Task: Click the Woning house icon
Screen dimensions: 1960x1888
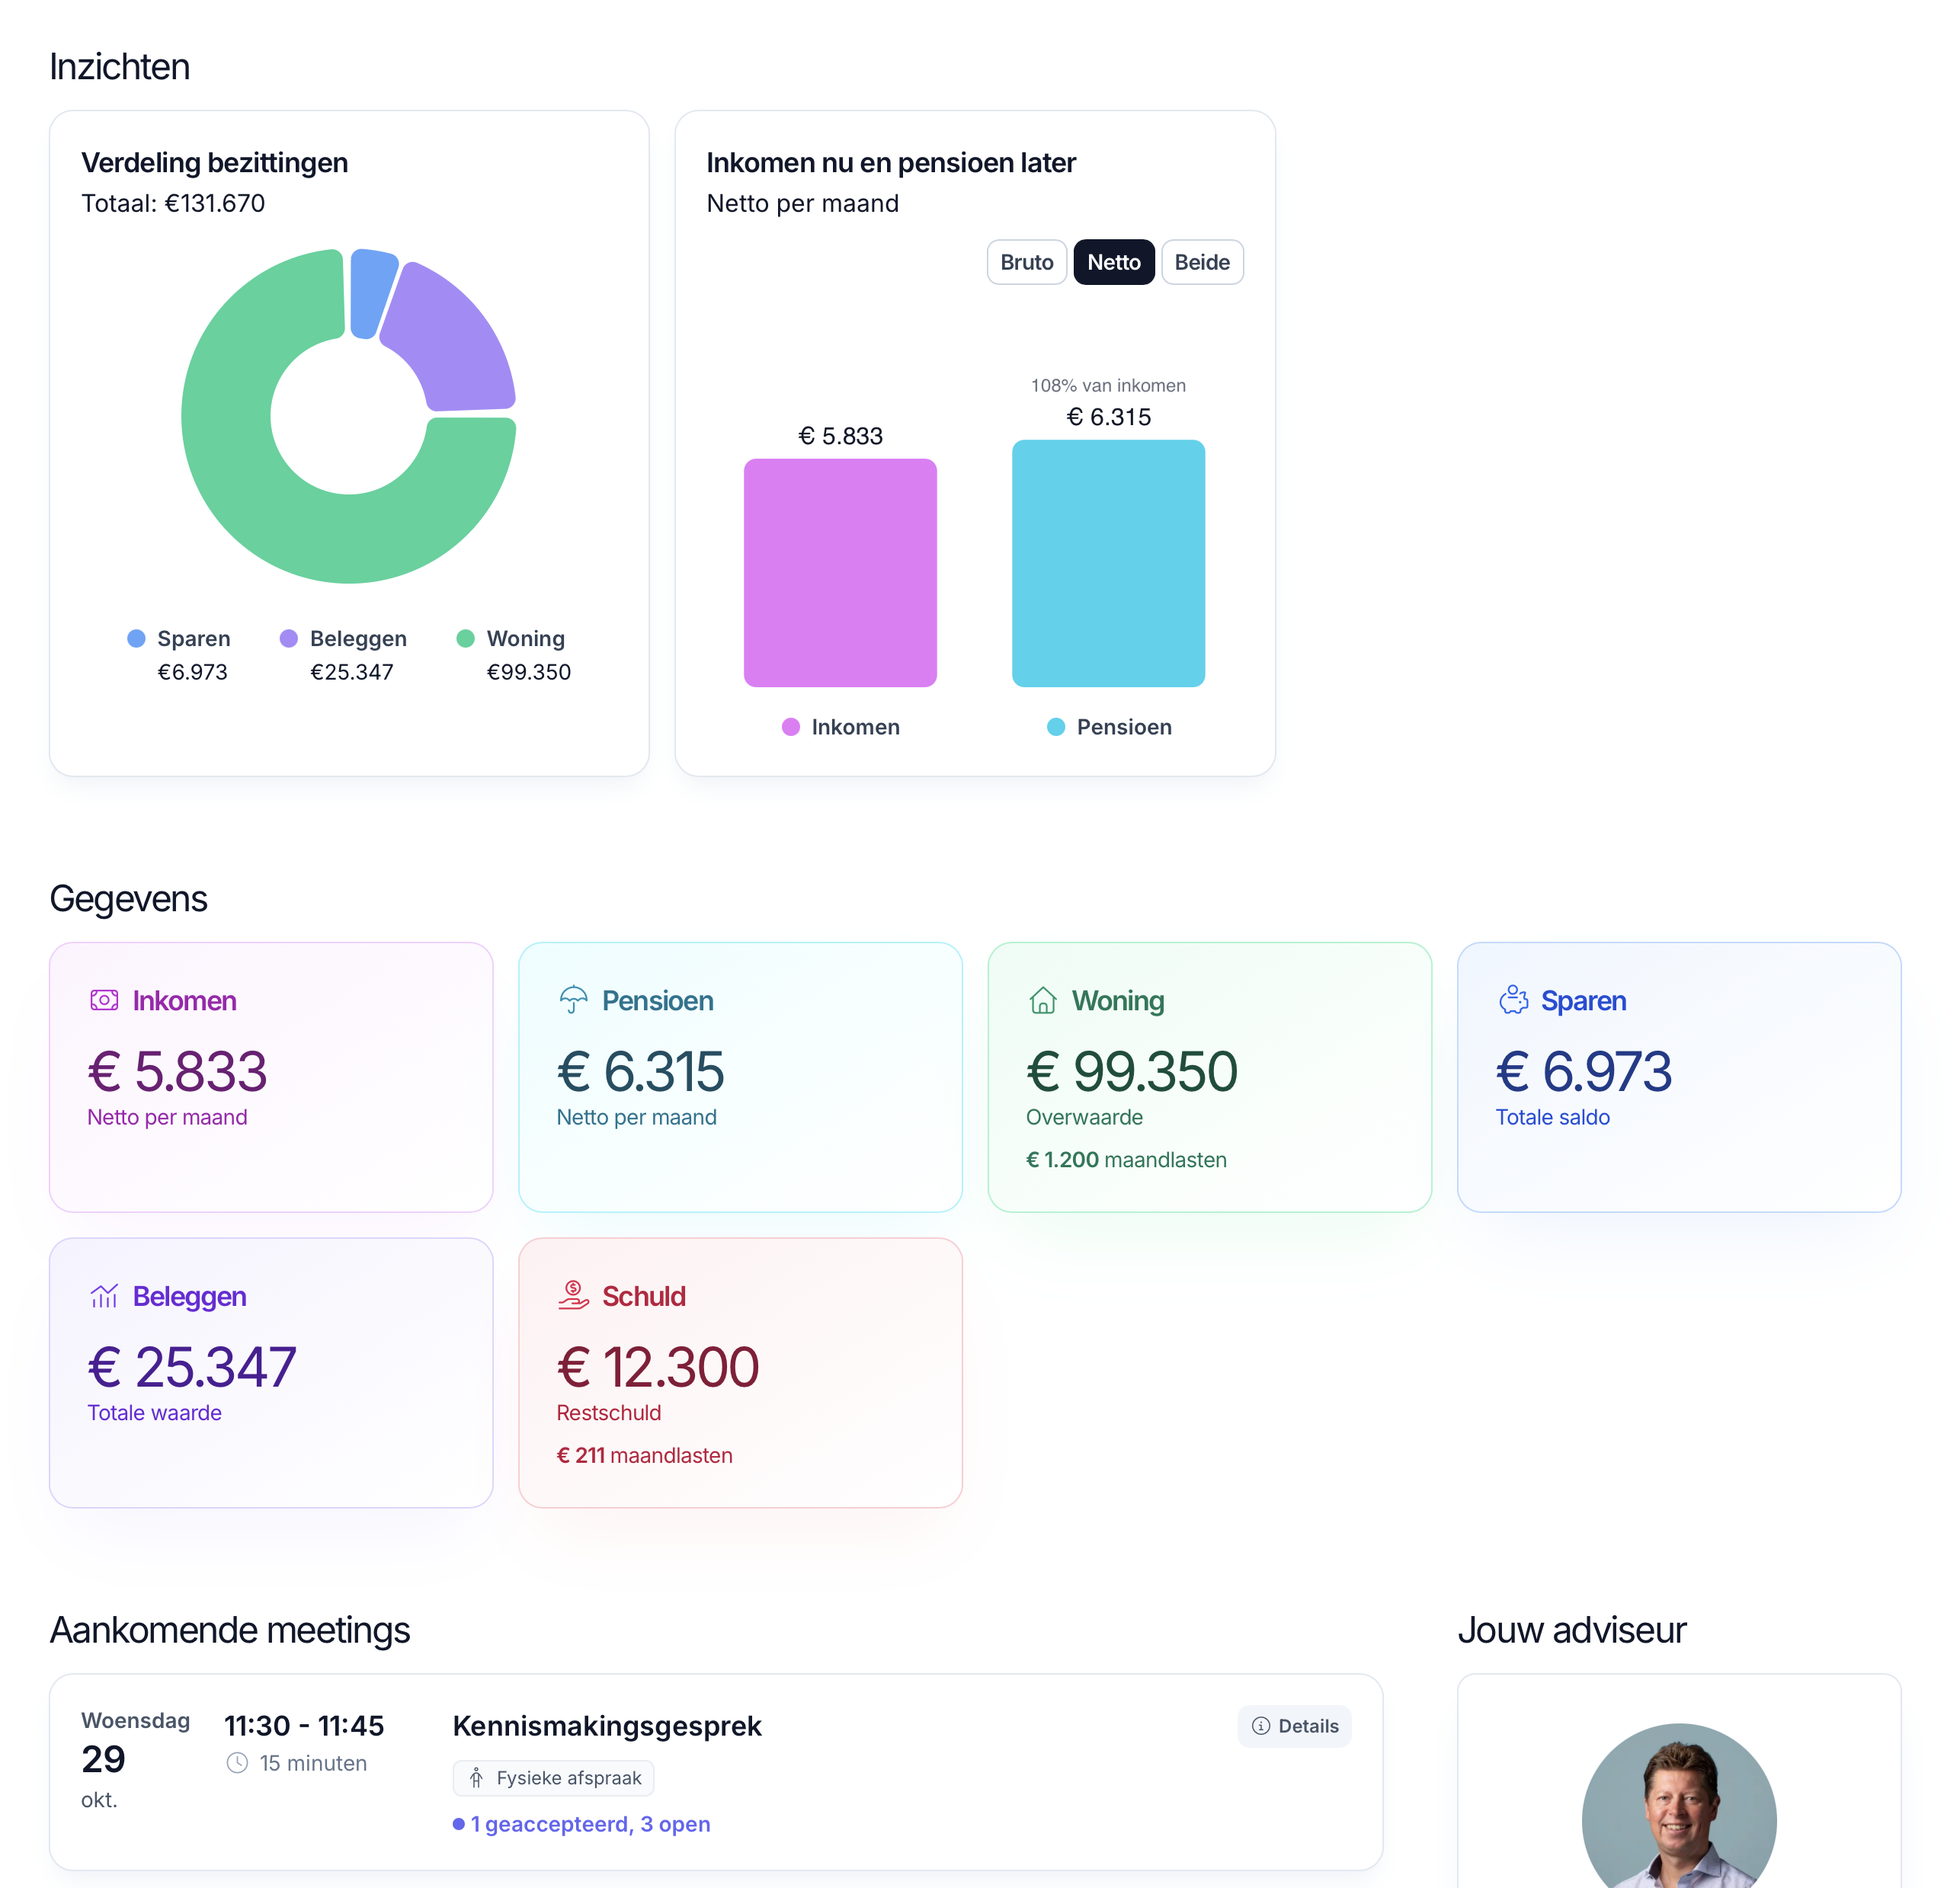Action: [1043, 1000]
